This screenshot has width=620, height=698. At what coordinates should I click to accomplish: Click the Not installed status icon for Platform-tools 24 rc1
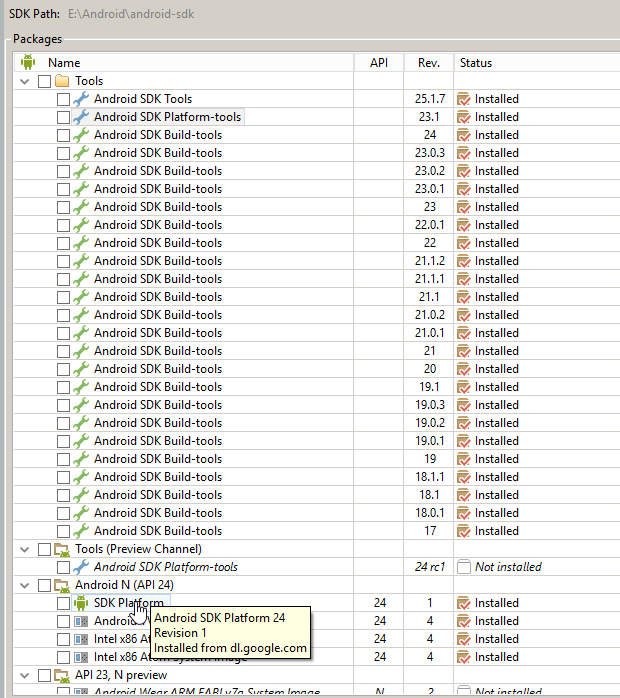tap(464, 567)
